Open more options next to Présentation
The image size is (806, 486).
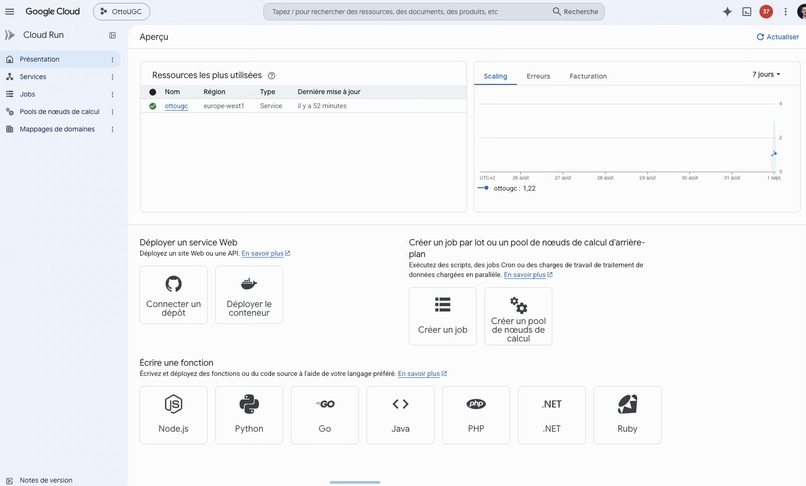pos(112,60)
